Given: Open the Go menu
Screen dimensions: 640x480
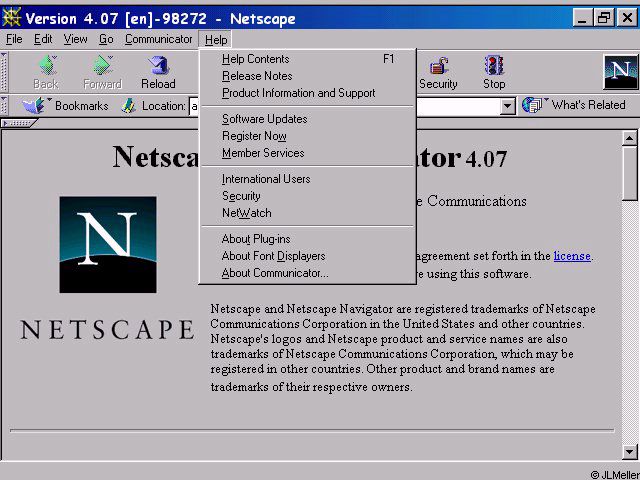Looking at the screenshot, I should pyautogui.click(x=106, y=39).
